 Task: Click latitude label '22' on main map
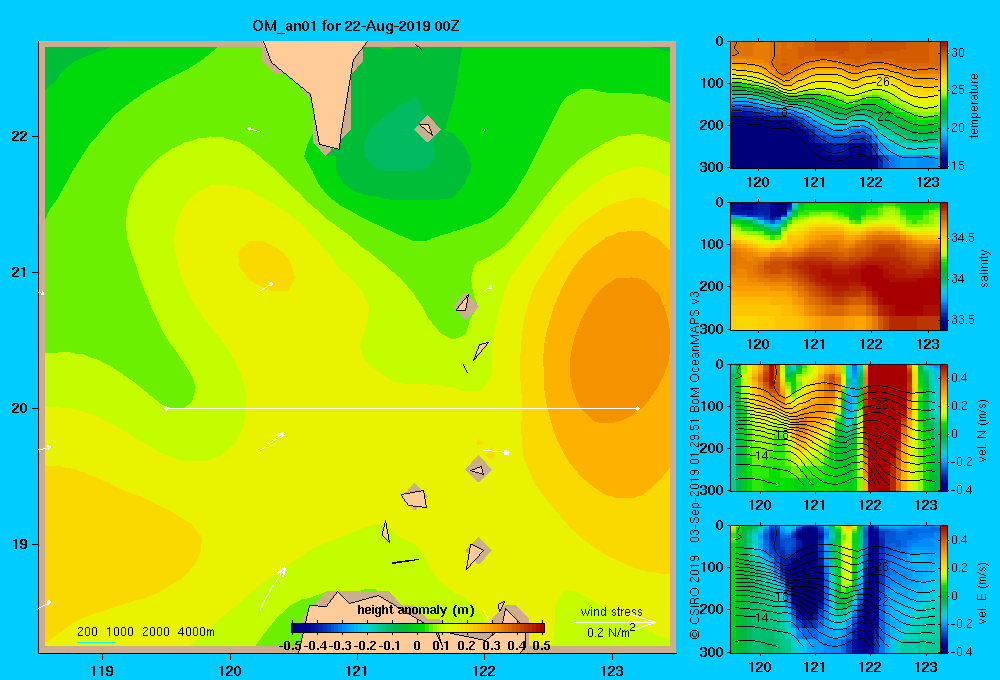click(20, 136)
